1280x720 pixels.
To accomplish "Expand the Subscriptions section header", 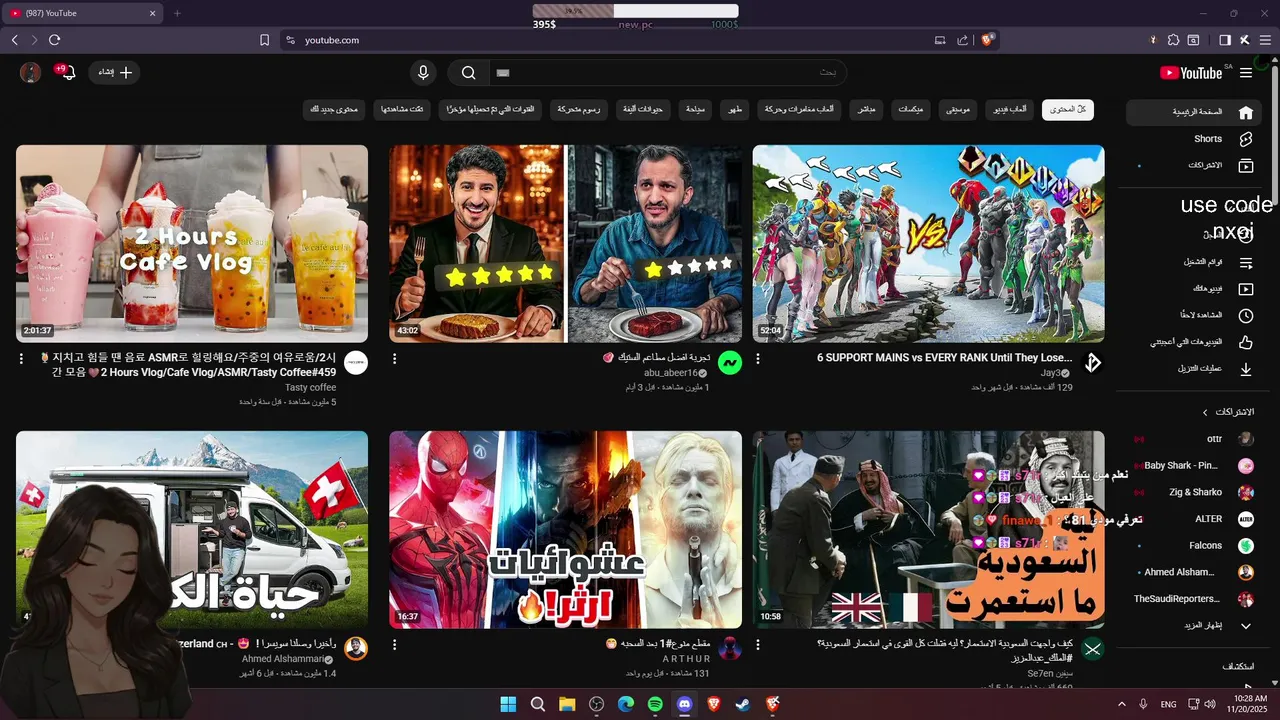I will click(x=1228, y=412).
